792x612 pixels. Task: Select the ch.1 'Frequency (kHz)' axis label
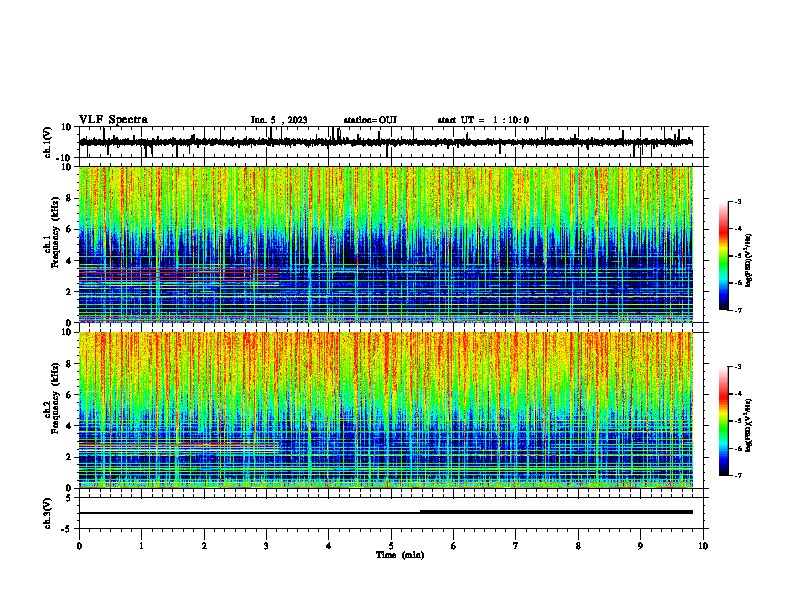click(x=56, y=232)
